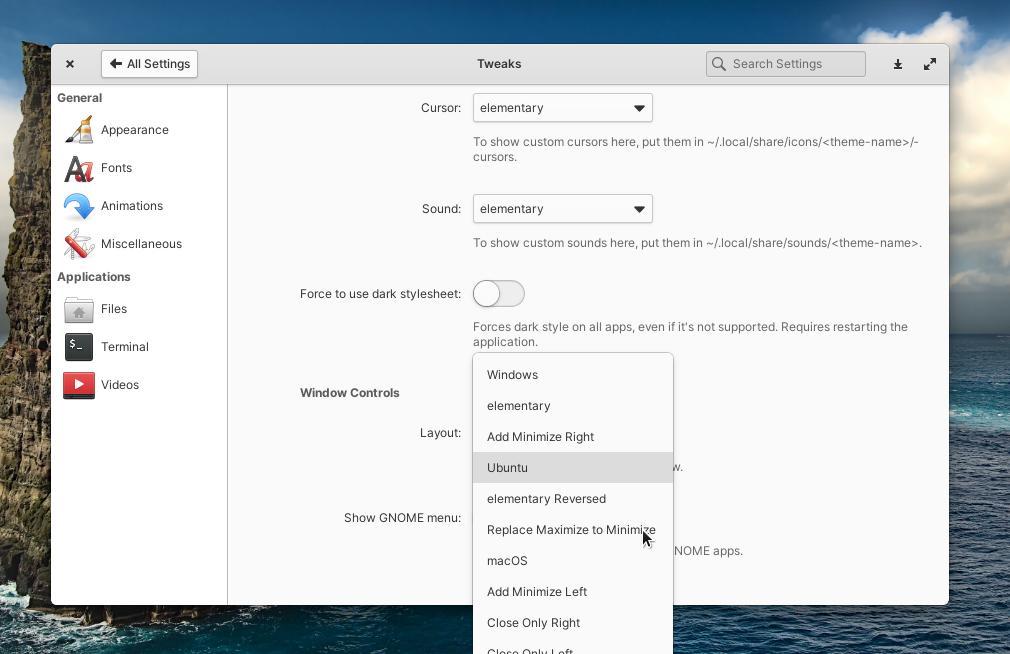Open the Appearance settings panel
Screen dimensions: 1010x654
pyautogui.click(x=79, y=129)
